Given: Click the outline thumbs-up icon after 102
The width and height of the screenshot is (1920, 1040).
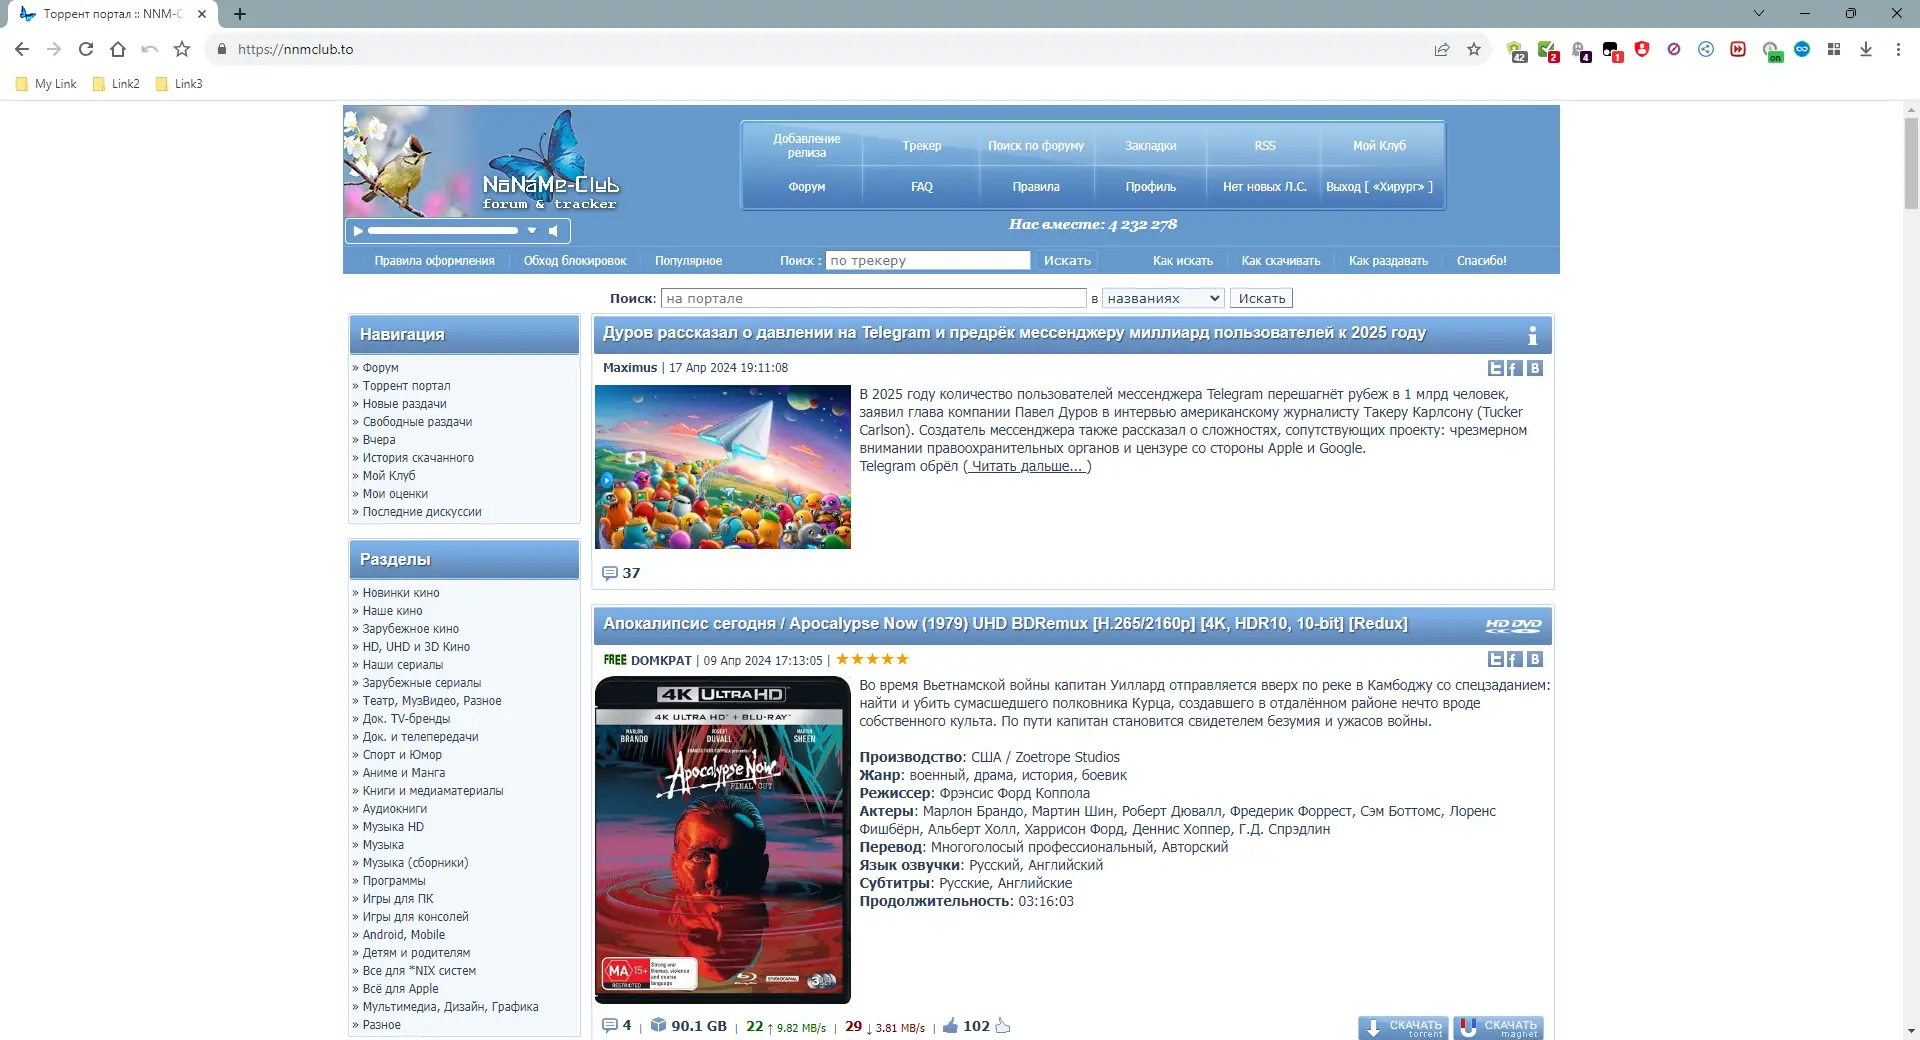Looking at the screenshot, I should (1003, 1026).
